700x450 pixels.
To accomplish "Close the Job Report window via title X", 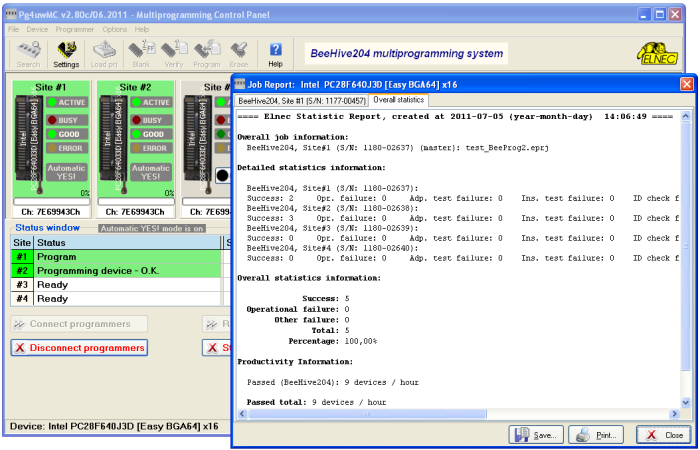I will coord(687,84).
